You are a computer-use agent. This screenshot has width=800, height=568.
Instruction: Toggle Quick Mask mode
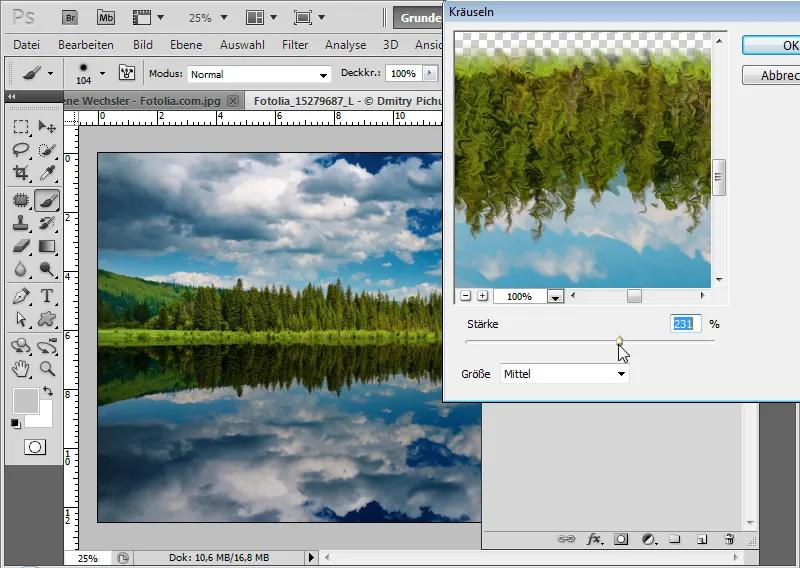tap(35, 448)
